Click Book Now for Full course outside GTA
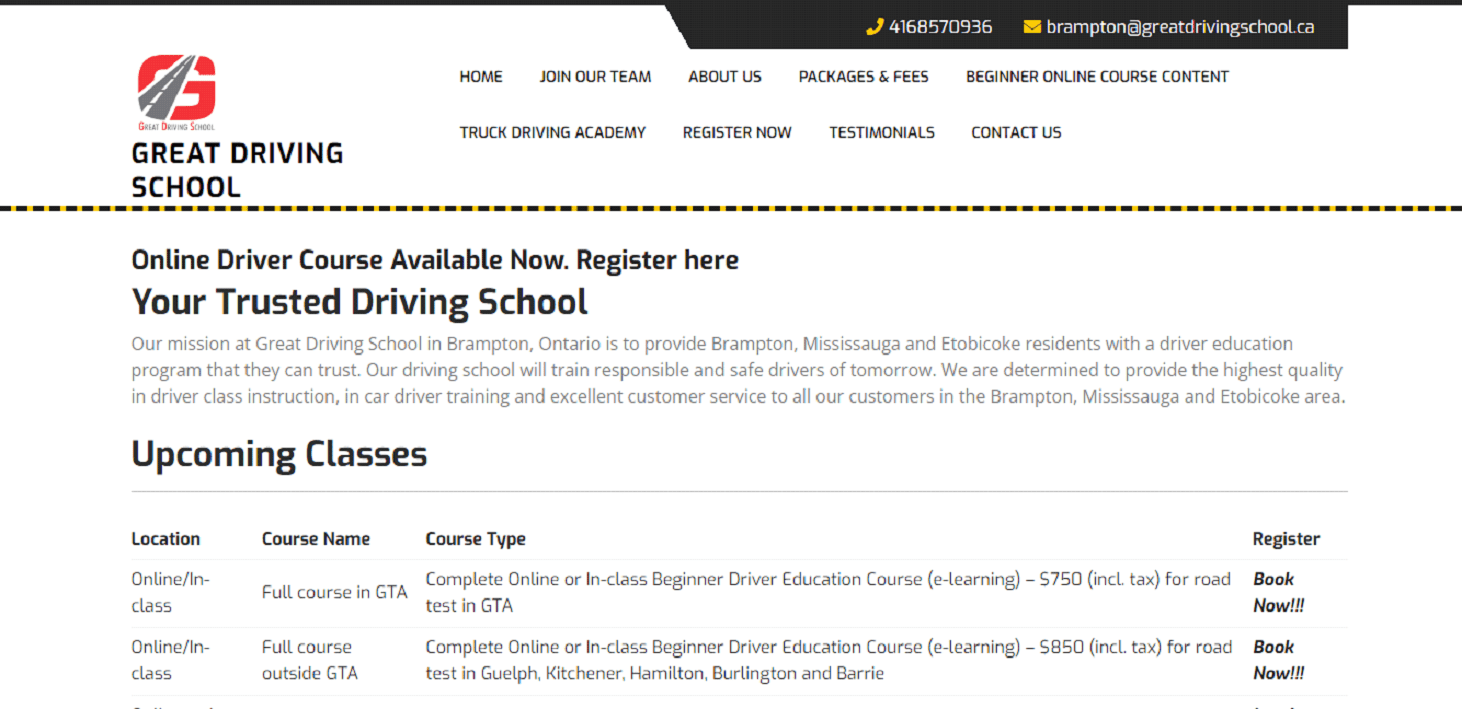This screenshot has height=709, width=1462. coord(1279,660)
